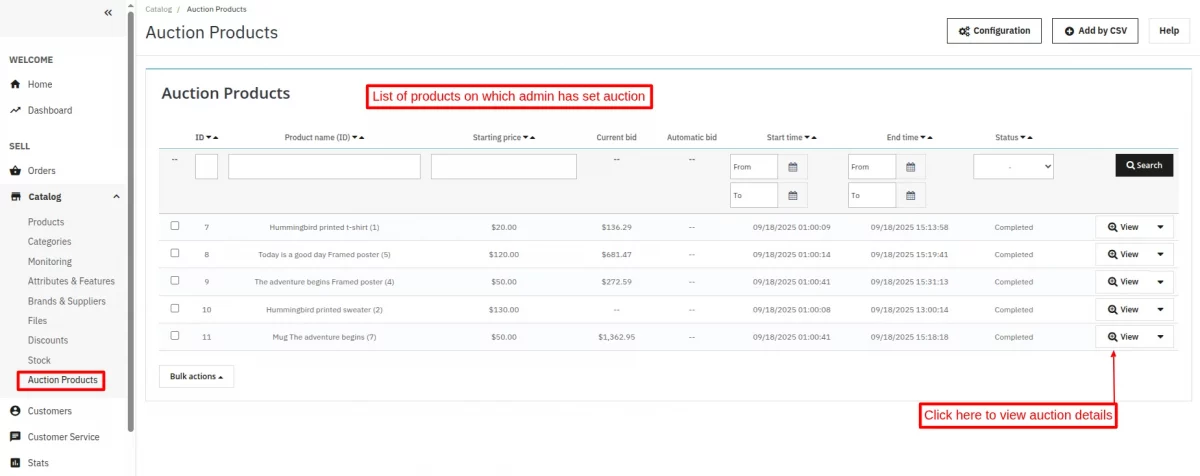Sort ID column ascending with up arrow
The width and height of the screenshot is (1200, 476).
(x=215, y=137)
